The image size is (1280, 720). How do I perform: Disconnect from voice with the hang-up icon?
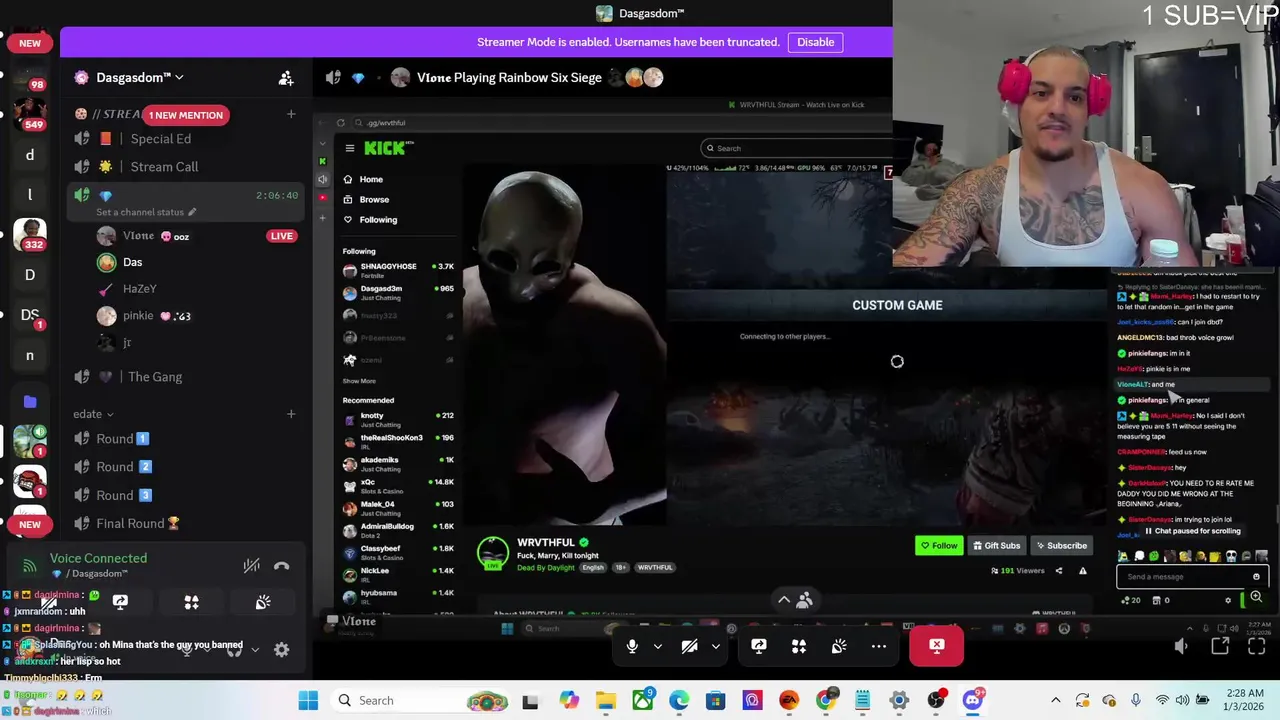click(x=282, y=566)
